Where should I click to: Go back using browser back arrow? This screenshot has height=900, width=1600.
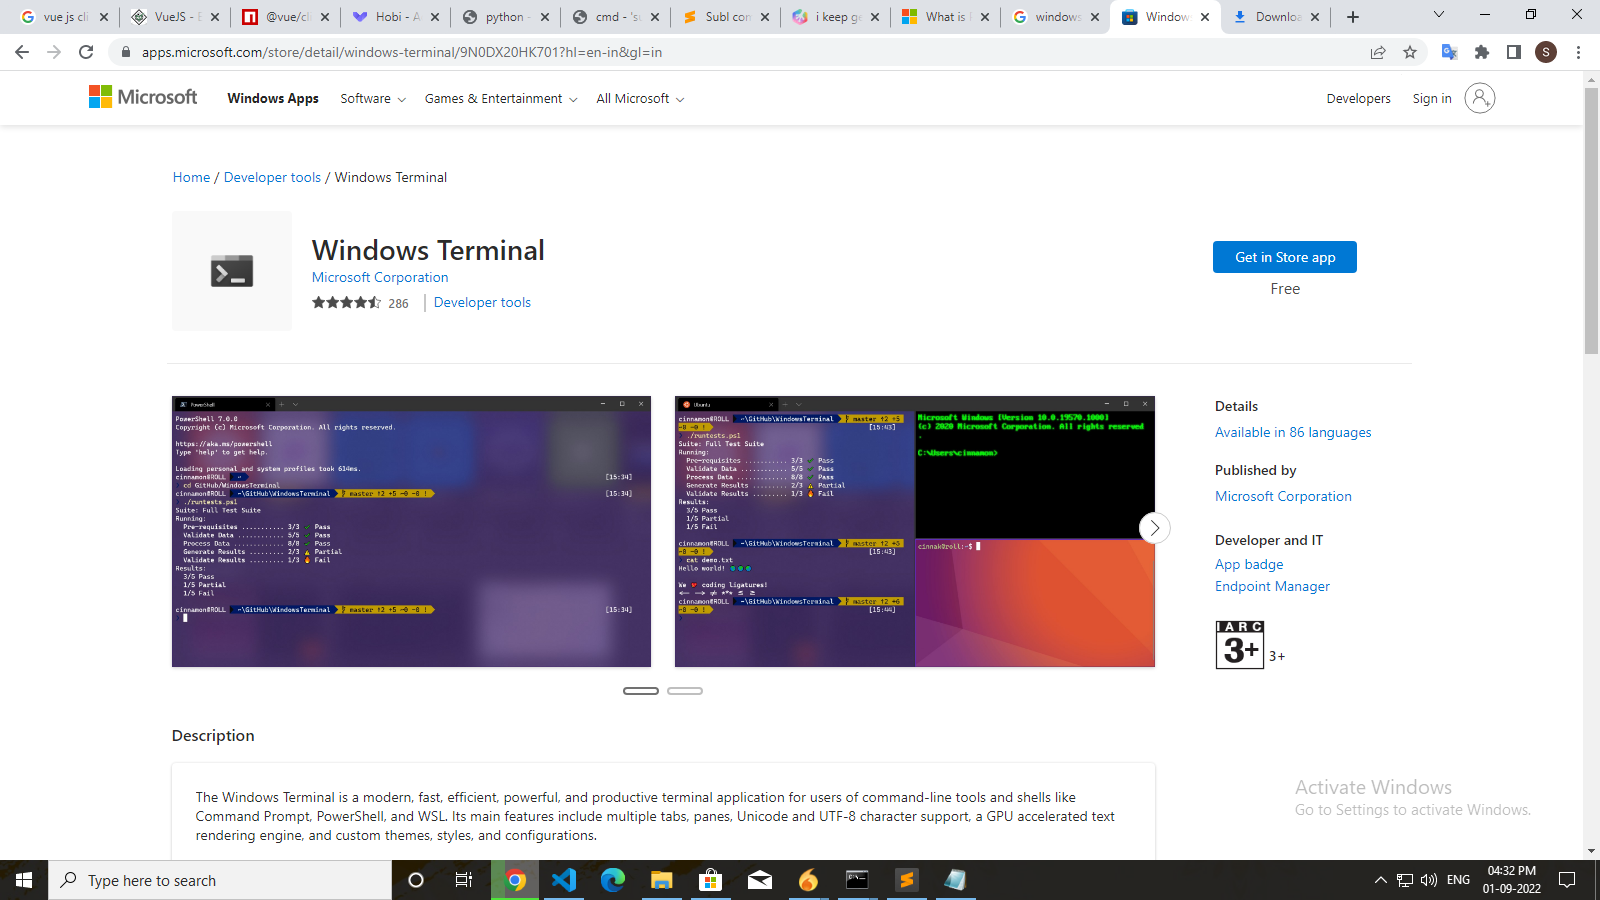click(22, 52)
